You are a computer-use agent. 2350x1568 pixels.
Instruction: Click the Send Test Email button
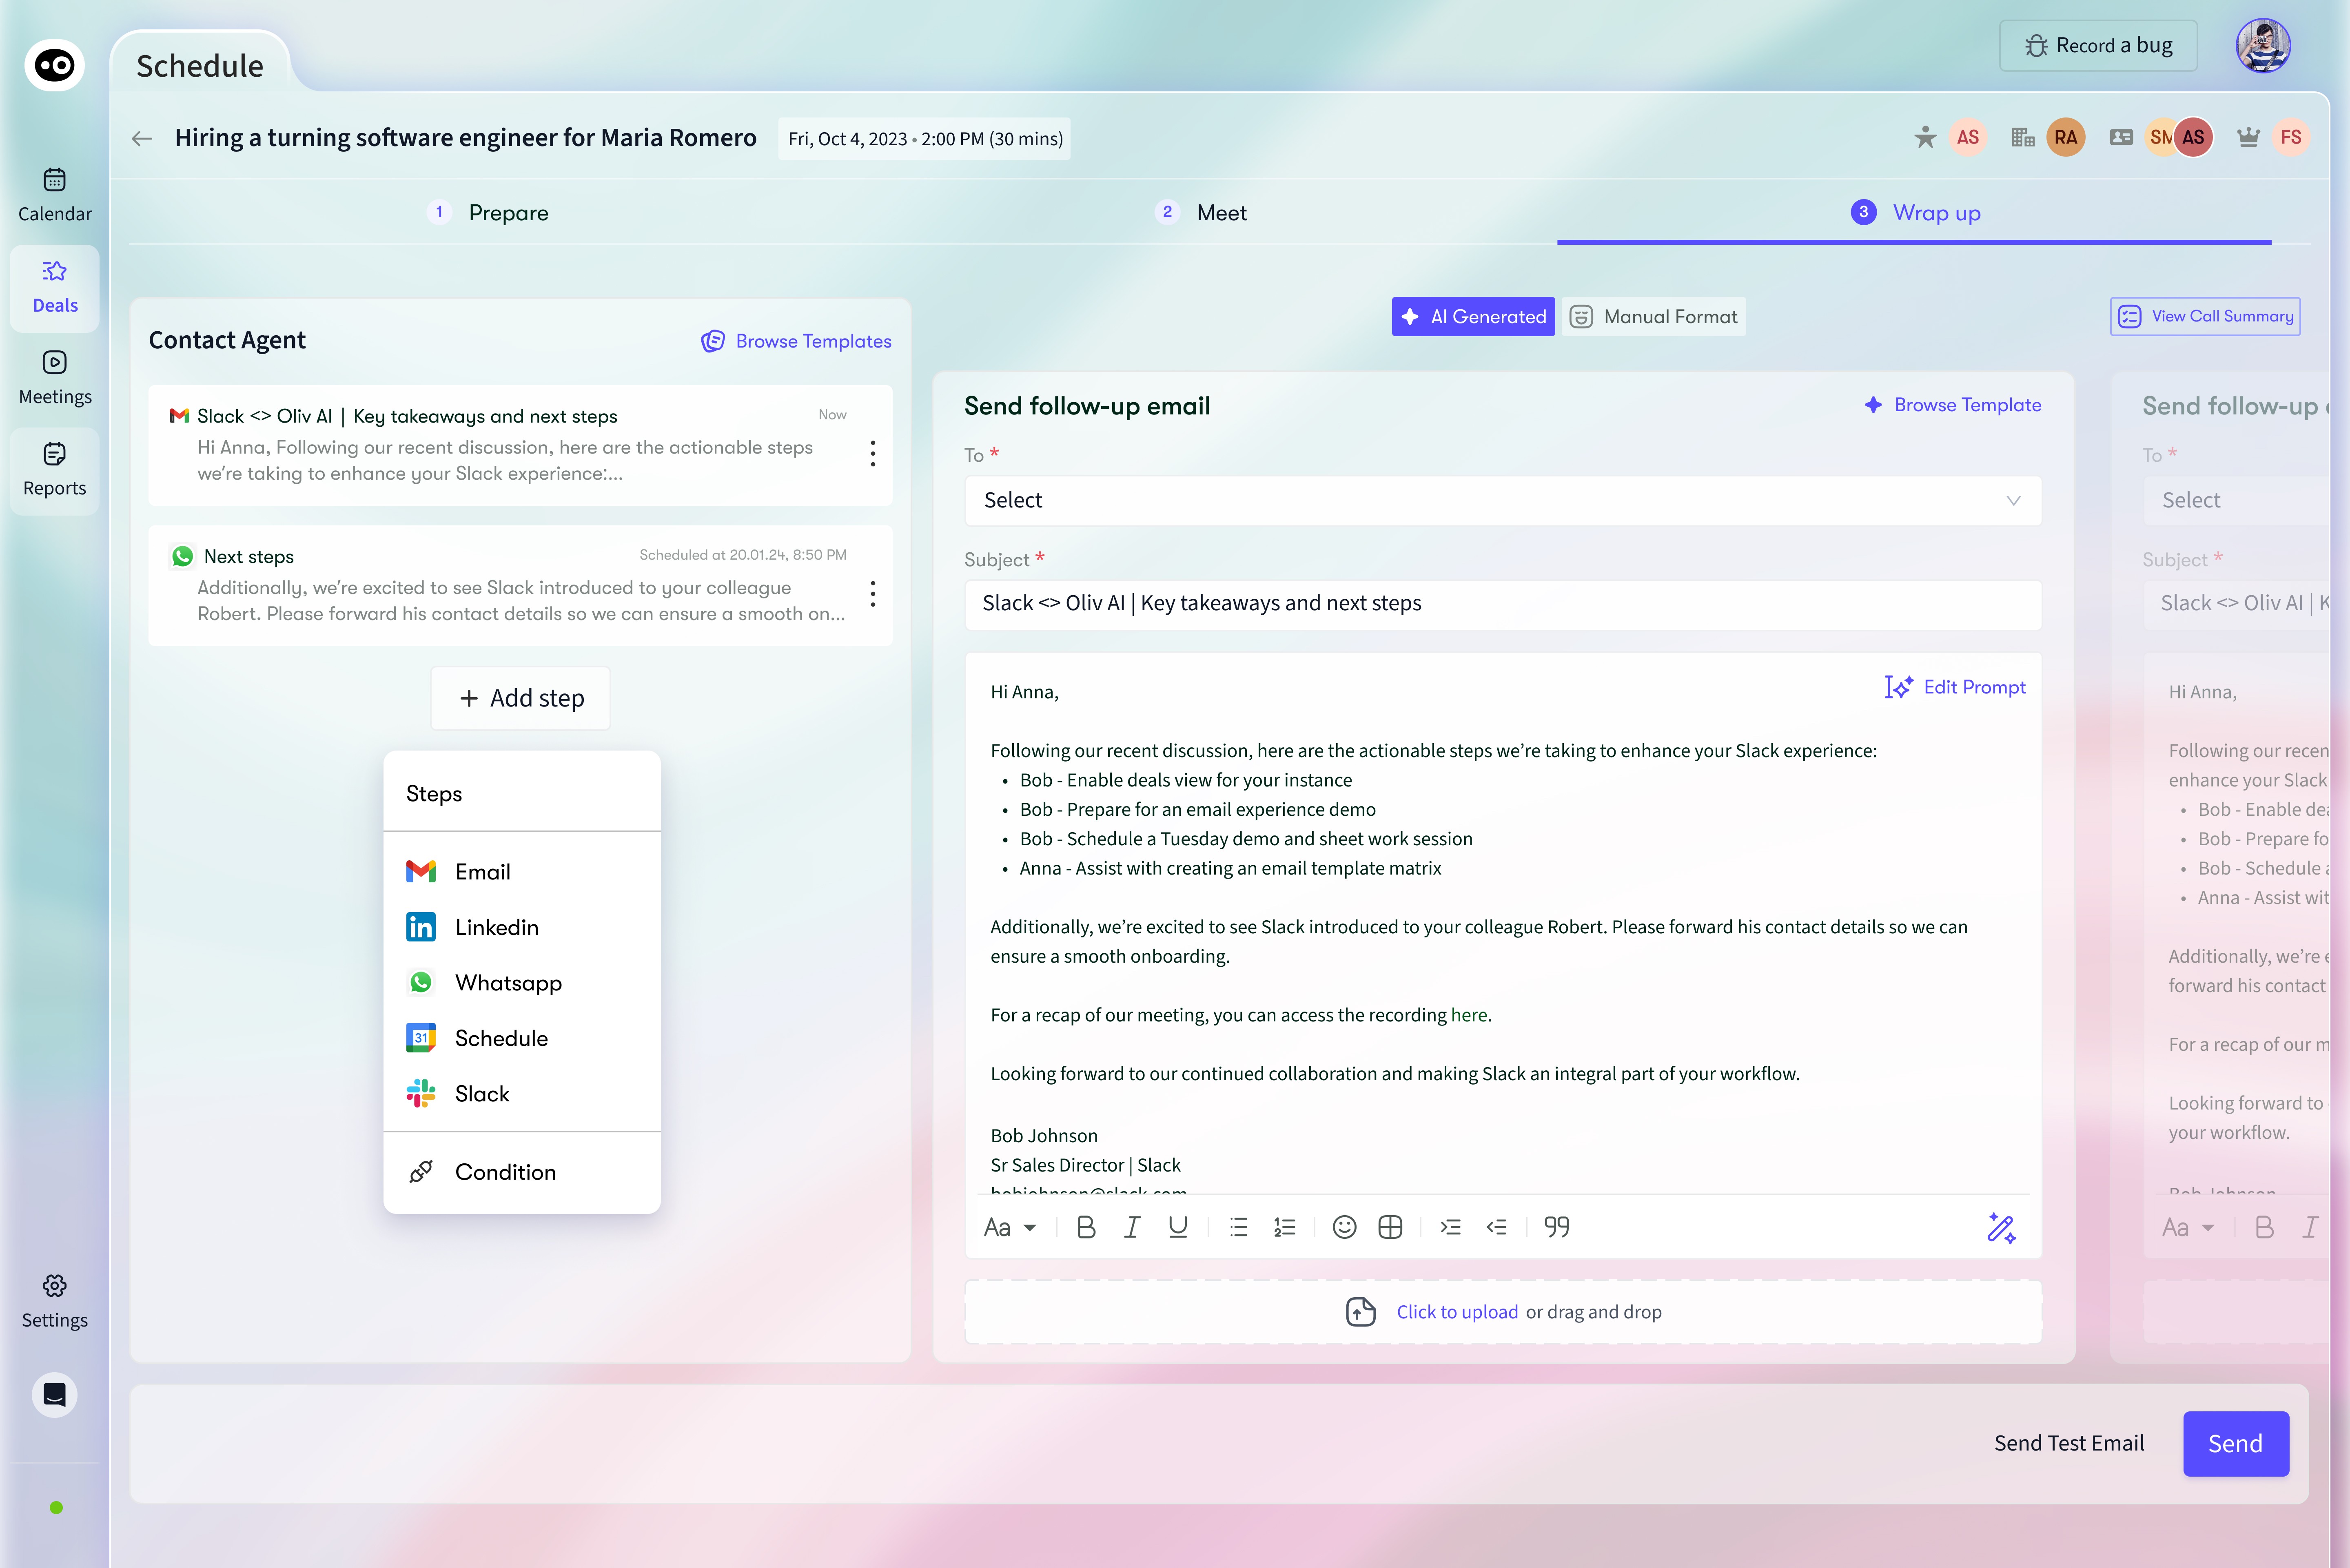coord(2069,1443)
